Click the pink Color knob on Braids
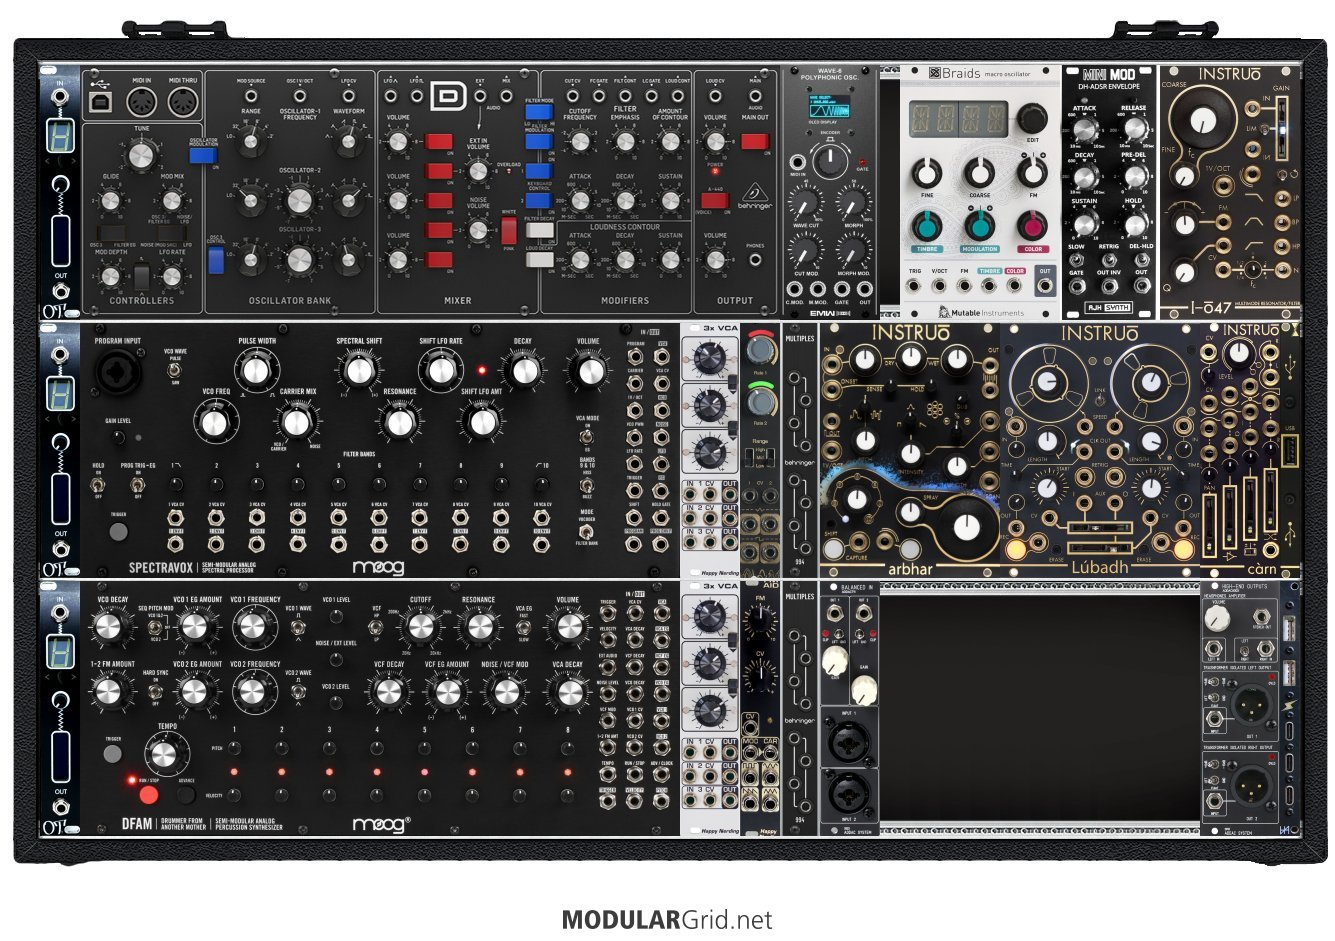The height and width of the screenshot is (941, 1335). click(1033, 224)
